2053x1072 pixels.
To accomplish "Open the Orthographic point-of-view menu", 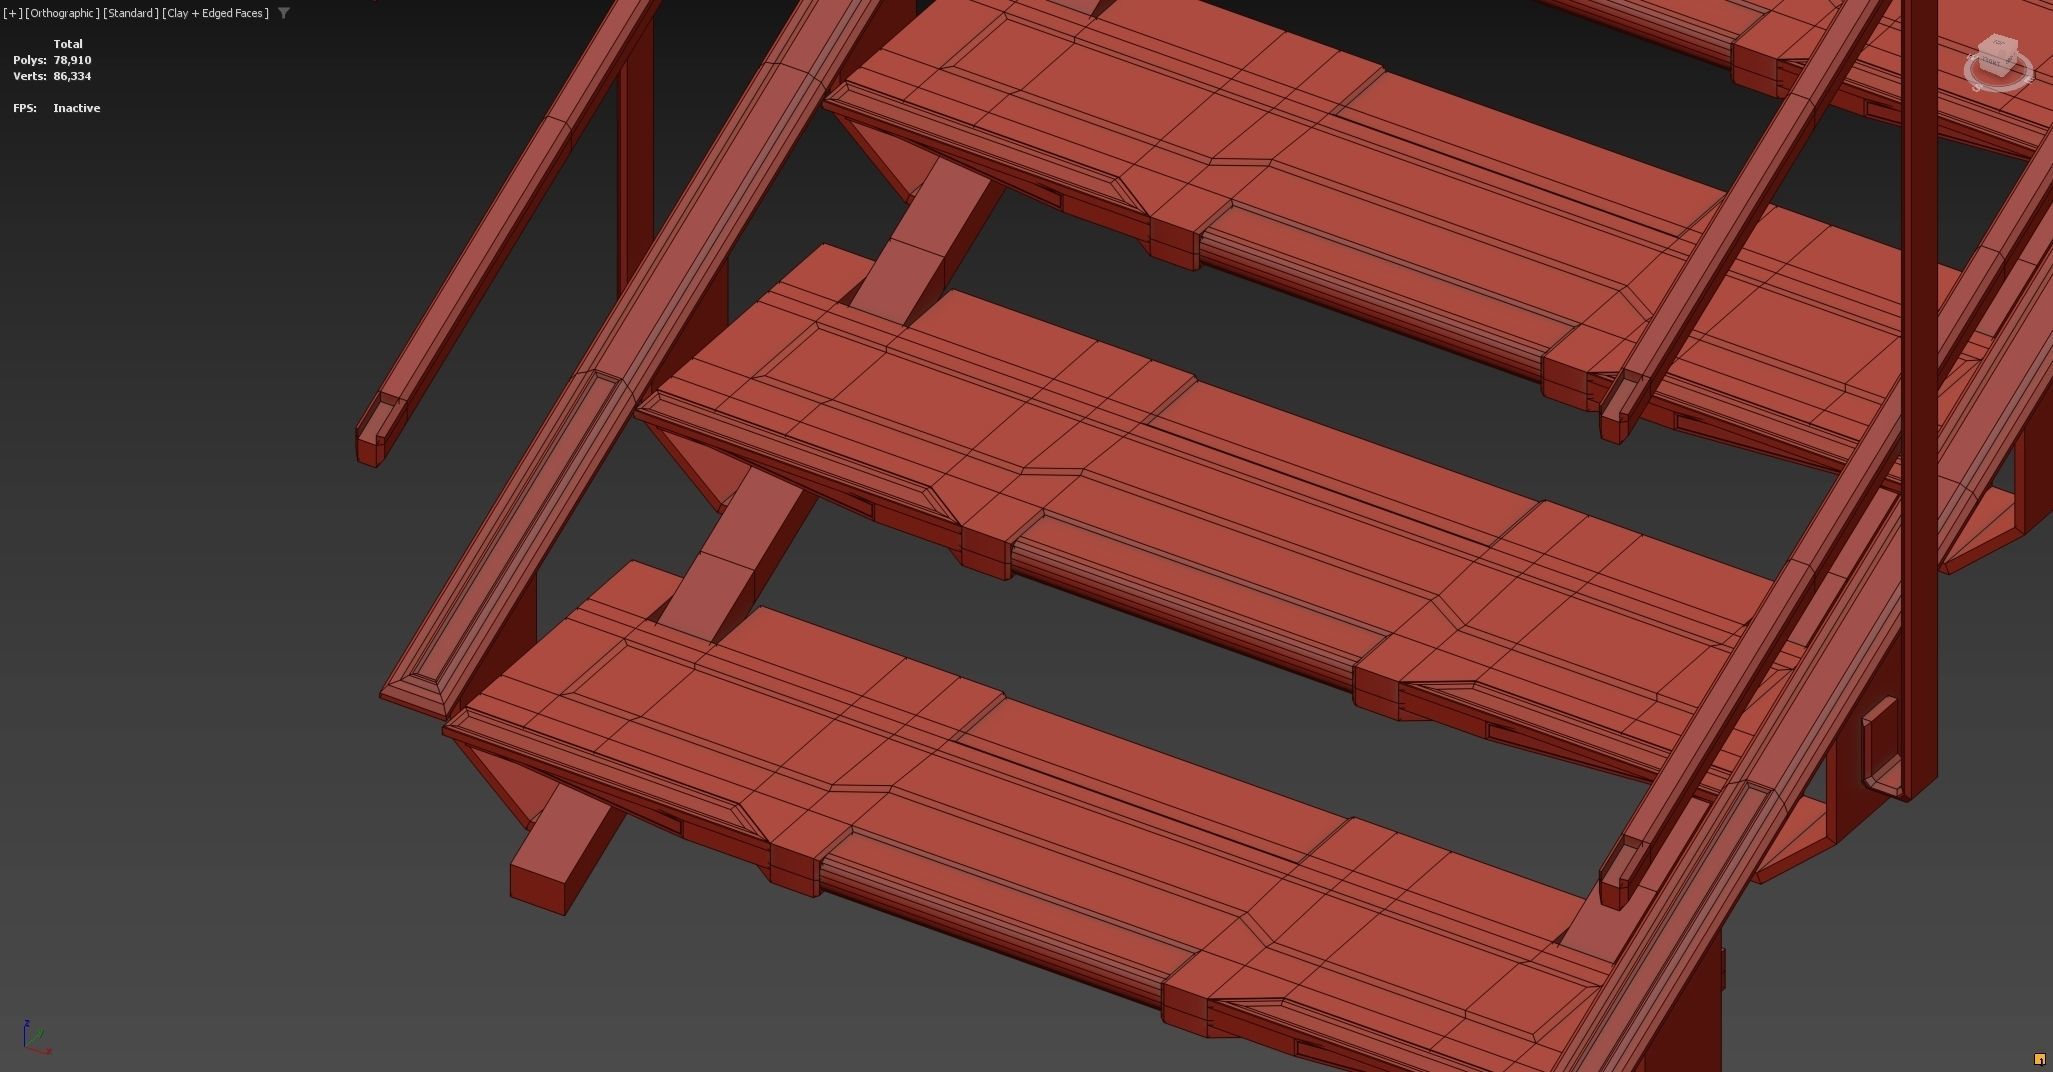I will coord(62,13).
